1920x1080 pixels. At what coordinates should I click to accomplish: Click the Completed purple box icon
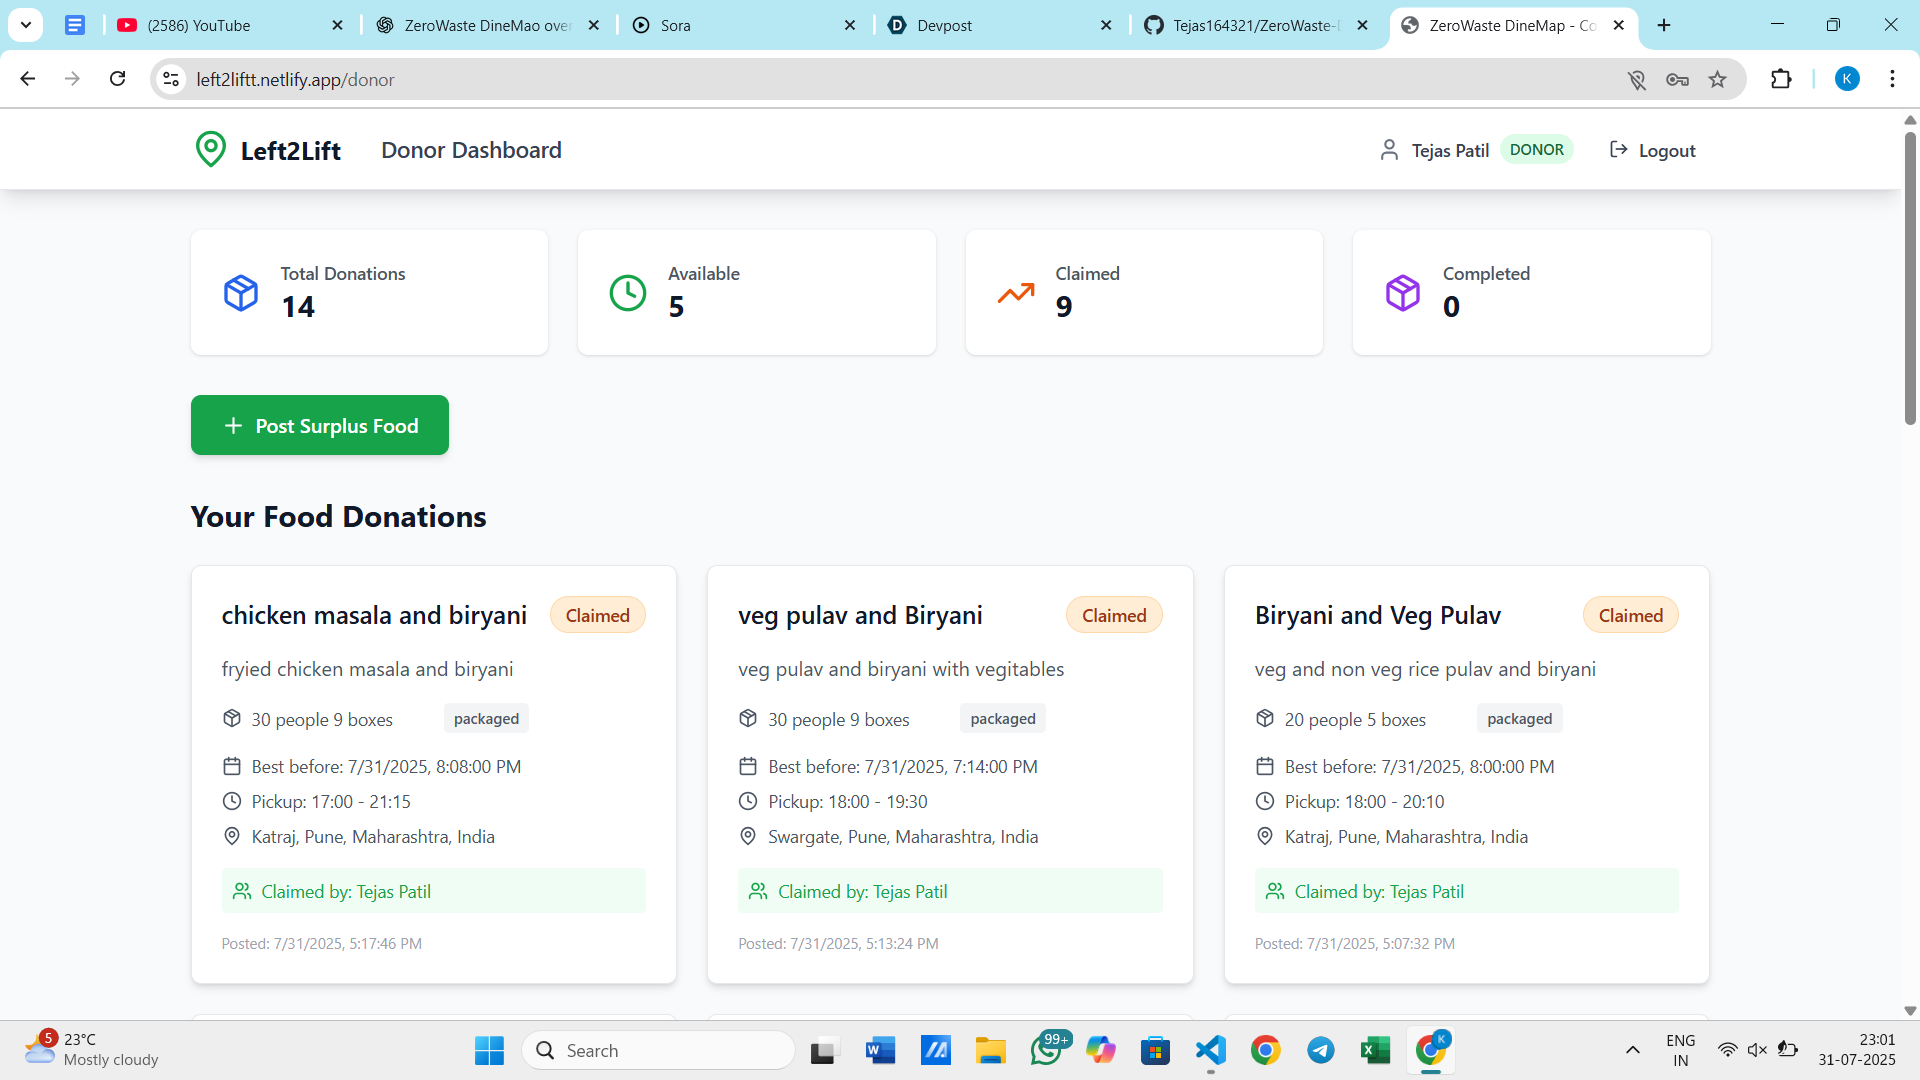point(1402,293)
